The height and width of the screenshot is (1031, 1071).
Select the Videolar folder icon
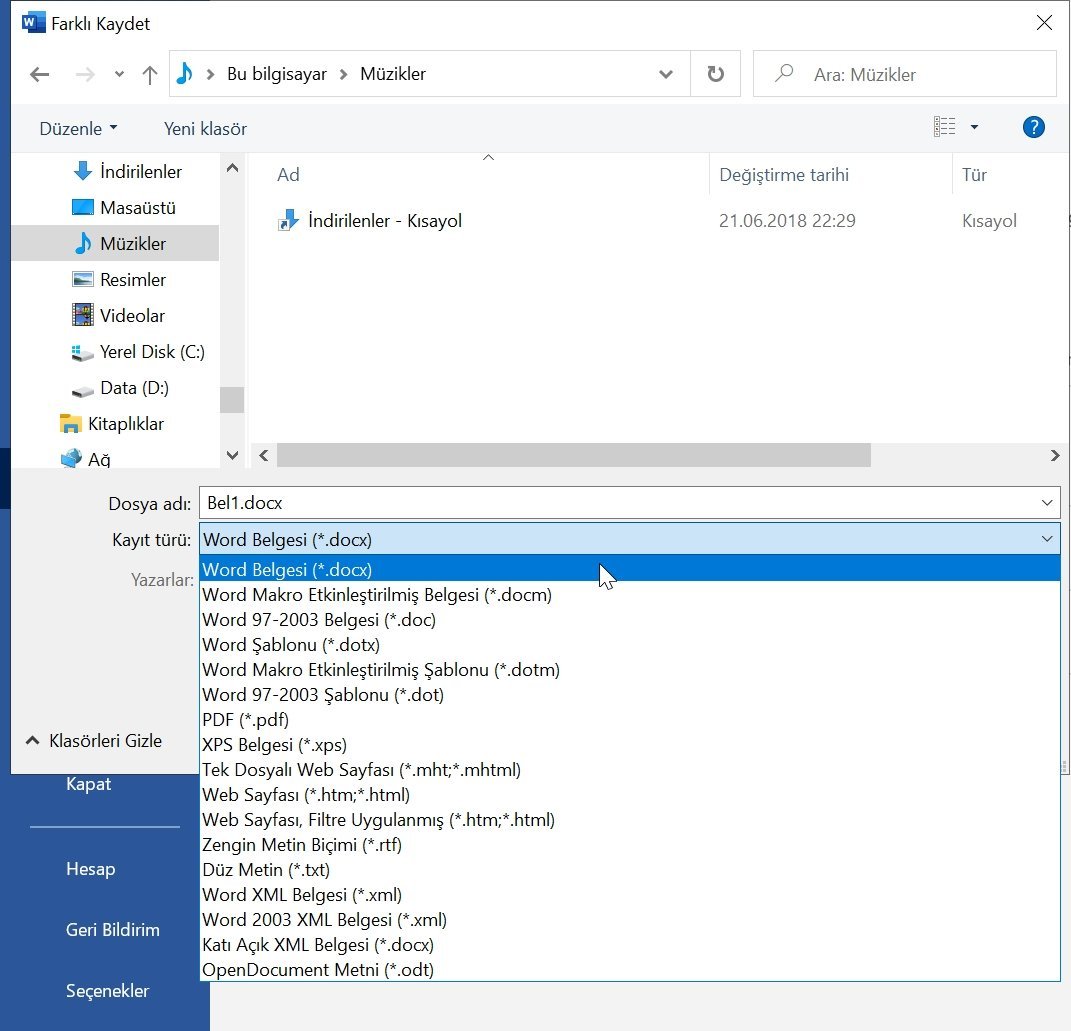click(86, 315)
